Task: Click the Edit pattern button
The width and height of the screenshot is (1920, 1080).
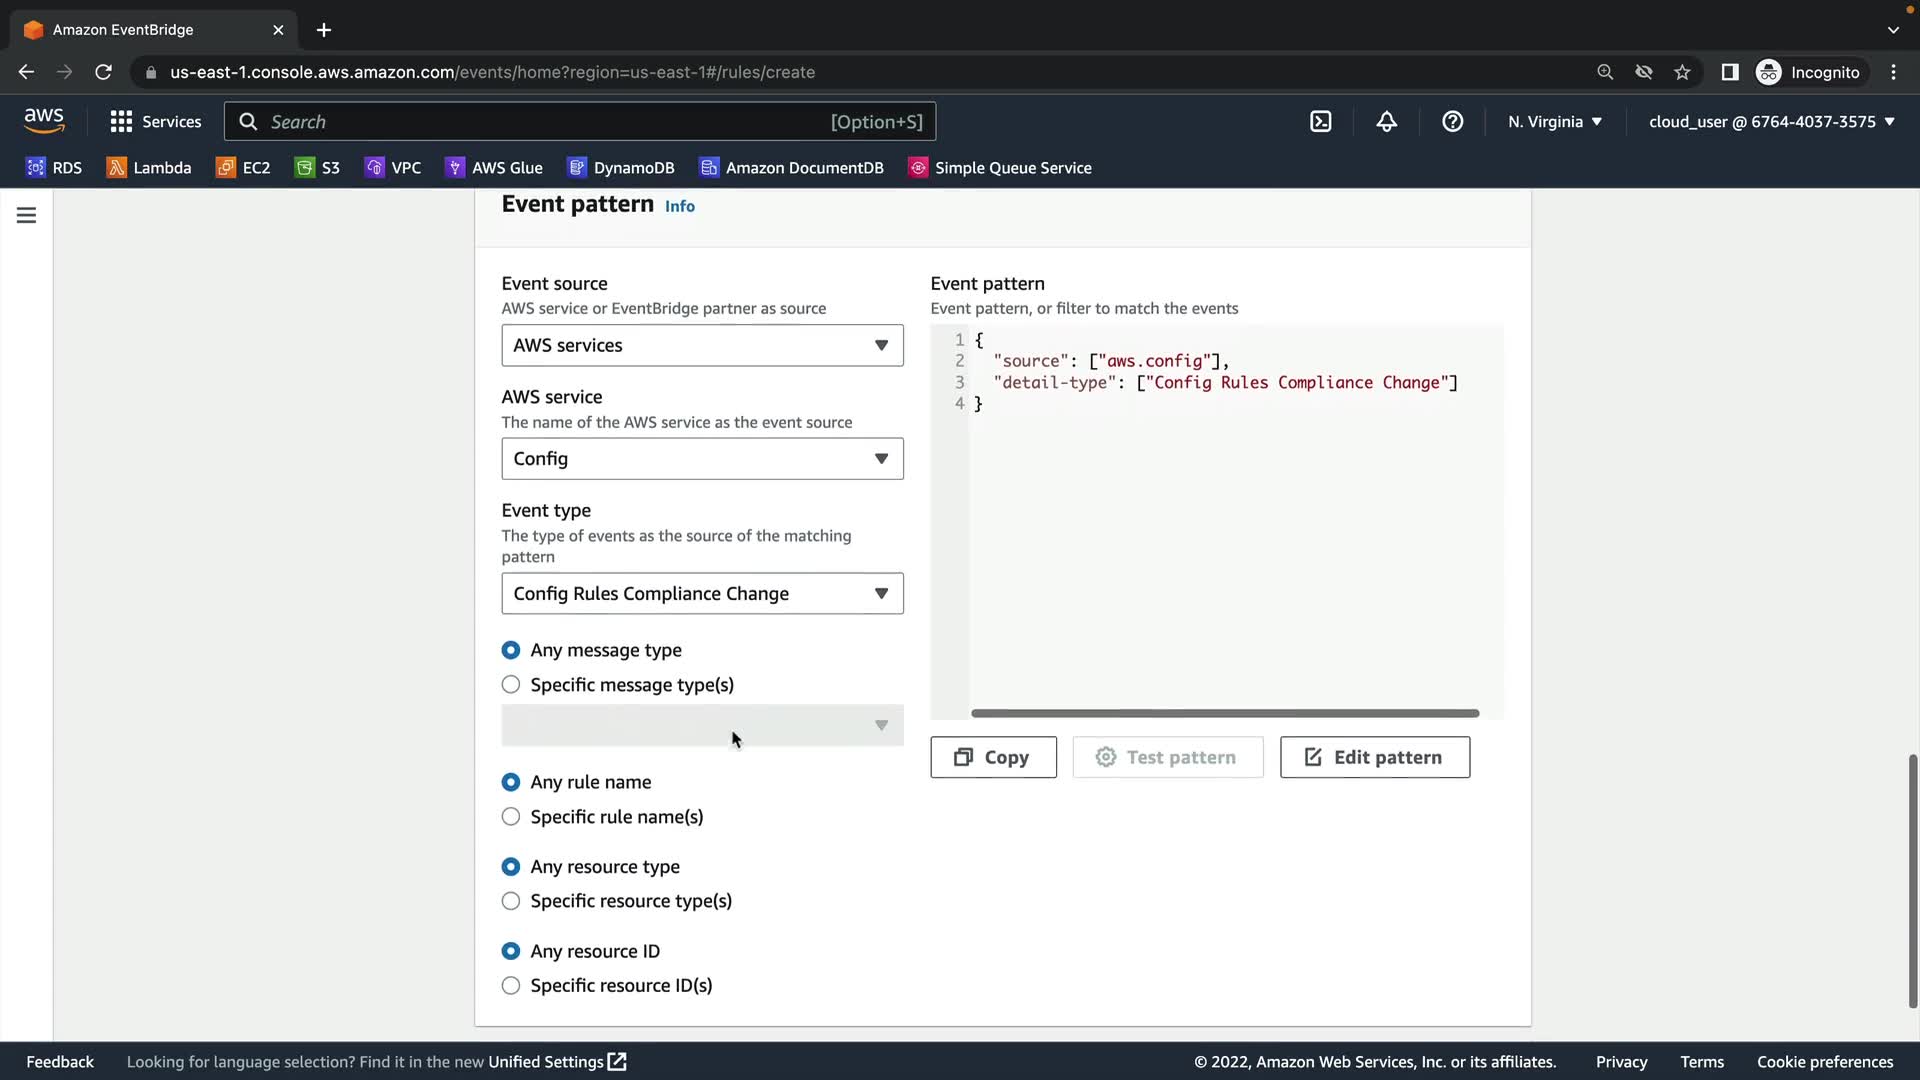Action: click(x=1374, y=758)
